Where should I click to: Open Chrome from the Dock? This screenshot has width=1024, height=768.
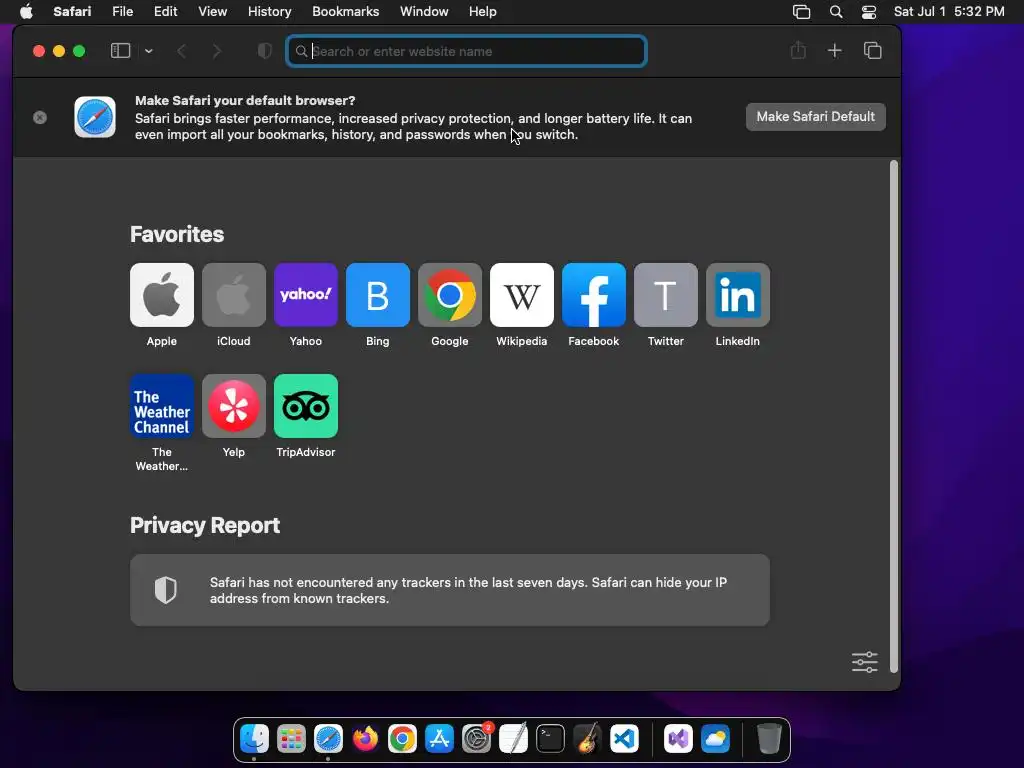coord(402,739)
